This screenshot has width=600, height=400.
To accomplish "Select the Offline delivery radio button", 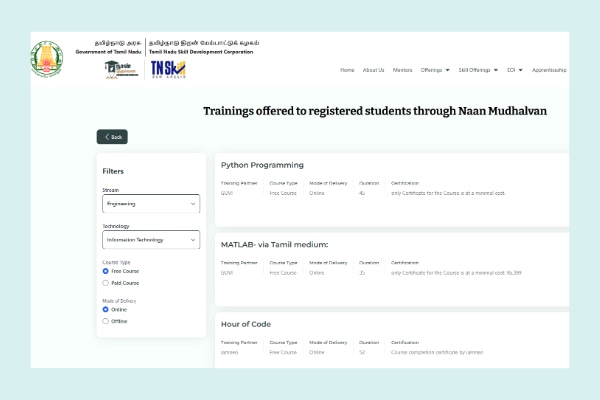I will [x=106, y=321].
